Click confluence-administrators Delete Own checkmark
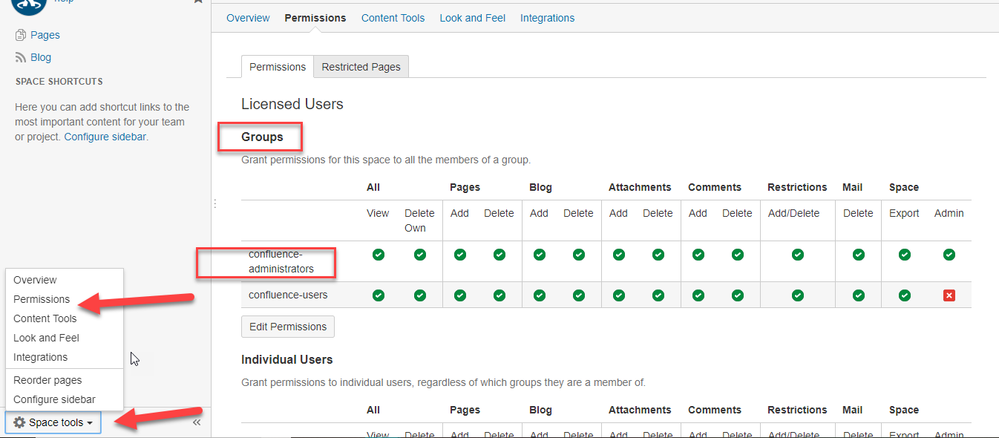The width and height of the screenshot is (999, 438). pos(420,254)
